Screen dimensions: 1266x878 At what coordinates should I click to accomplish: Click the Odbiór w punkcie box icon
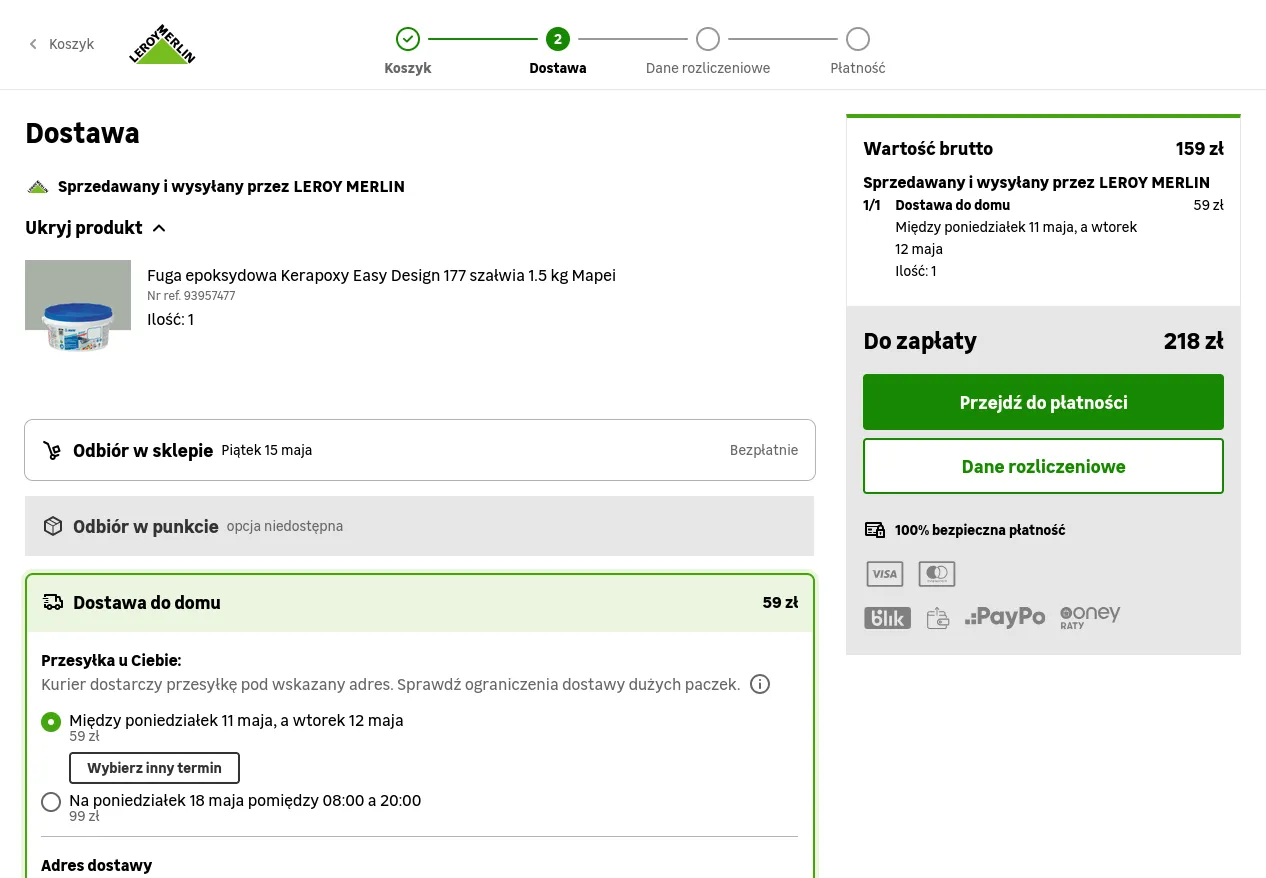pyautogui.click(x=52, y=526)
